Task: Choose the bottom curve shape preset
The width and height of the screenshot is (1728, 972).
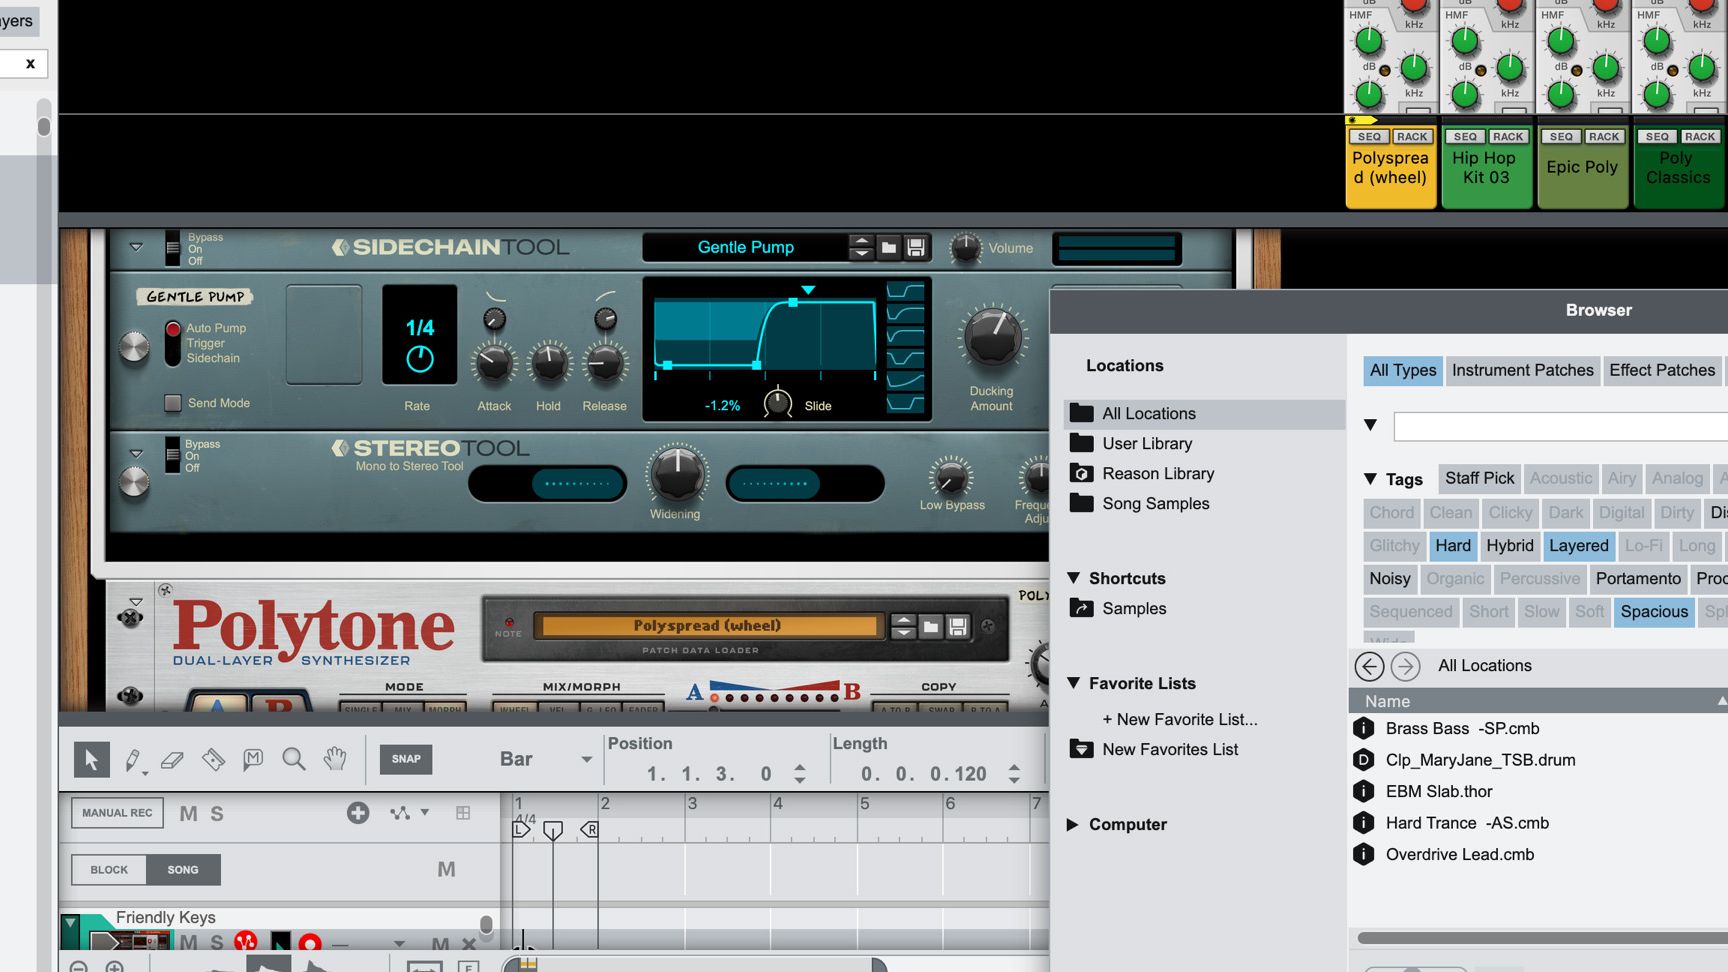Action: click(905, 402)
